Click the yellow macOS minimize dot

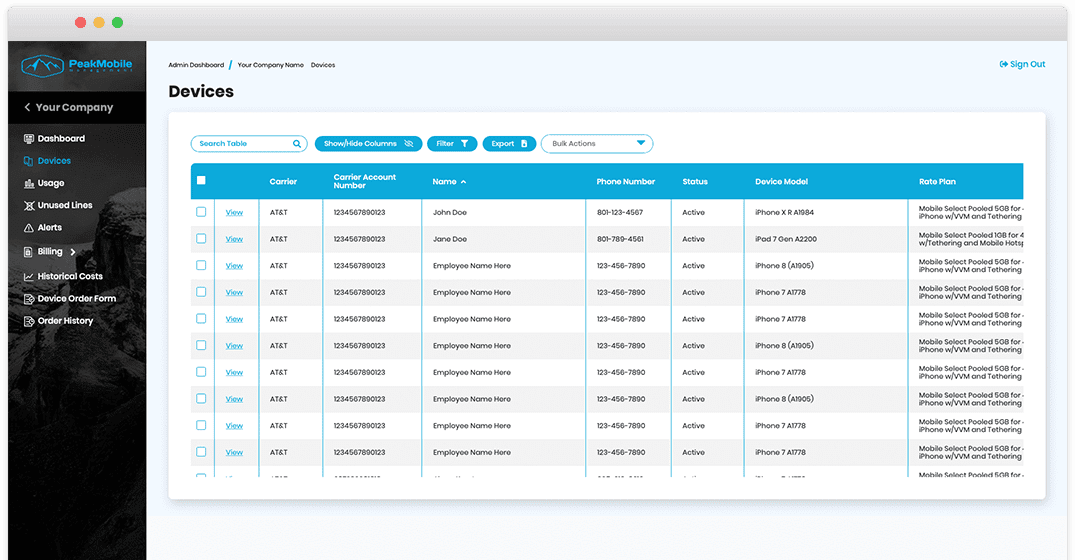99,23
